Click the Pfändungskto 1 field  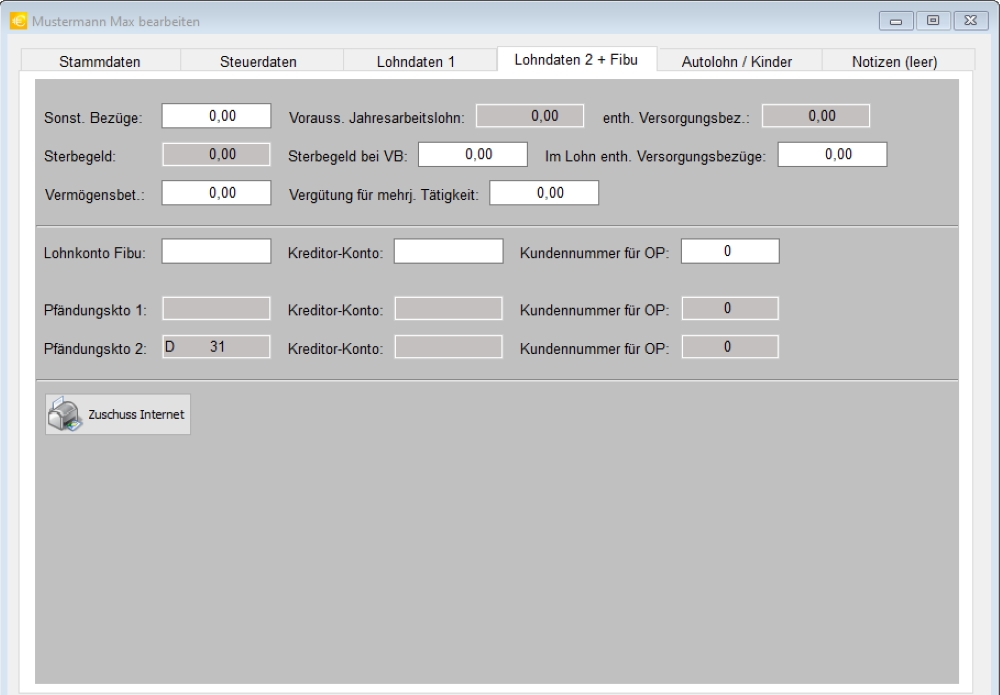(x=216, y=309)
